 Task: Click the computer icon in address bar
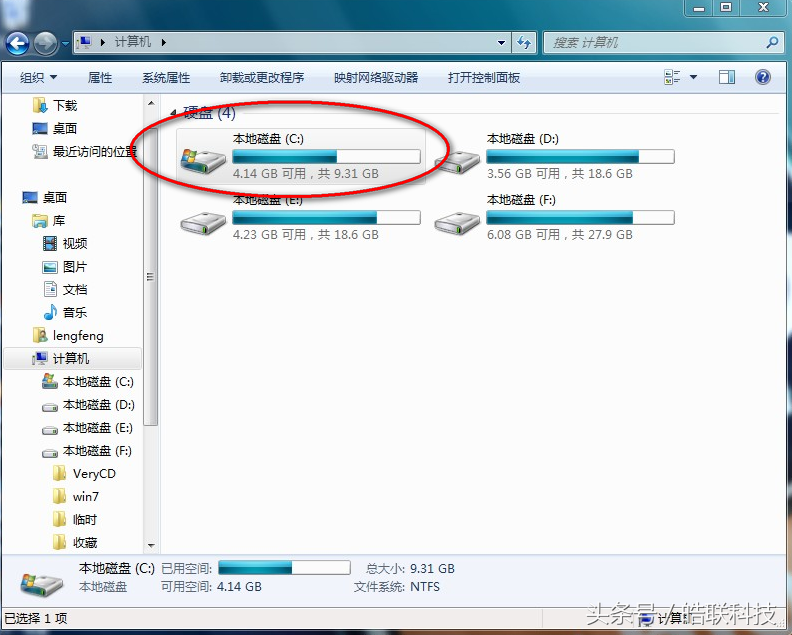tap(85, 42)
